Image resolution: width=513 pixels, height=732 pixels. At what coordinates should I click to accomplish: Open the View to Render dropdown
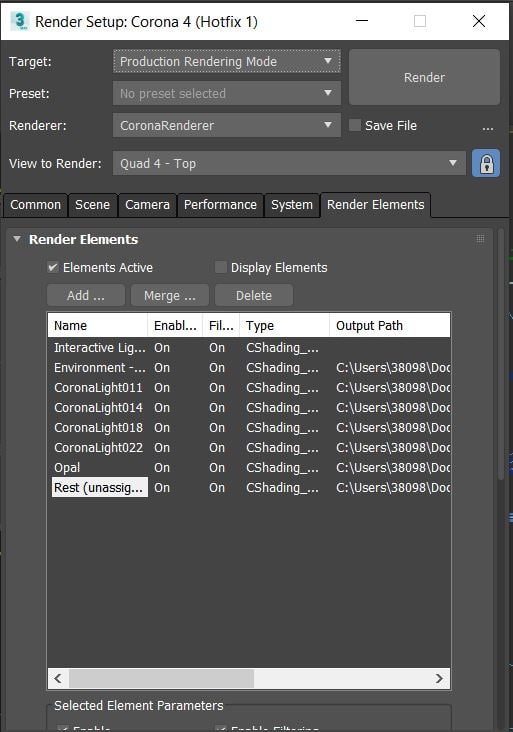(289, 163)
